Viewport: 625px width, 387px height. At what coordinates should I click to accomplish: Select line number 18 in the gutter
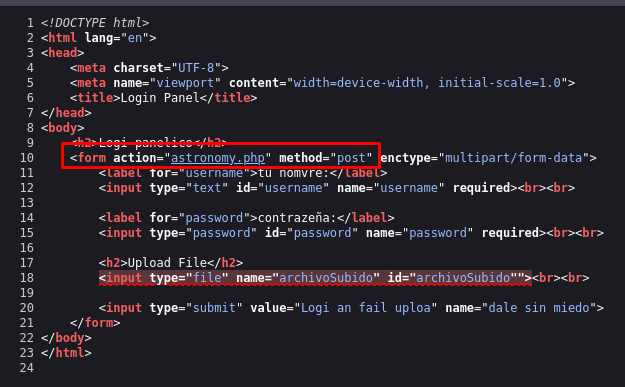pyautogui.click(x=27, y=278)
